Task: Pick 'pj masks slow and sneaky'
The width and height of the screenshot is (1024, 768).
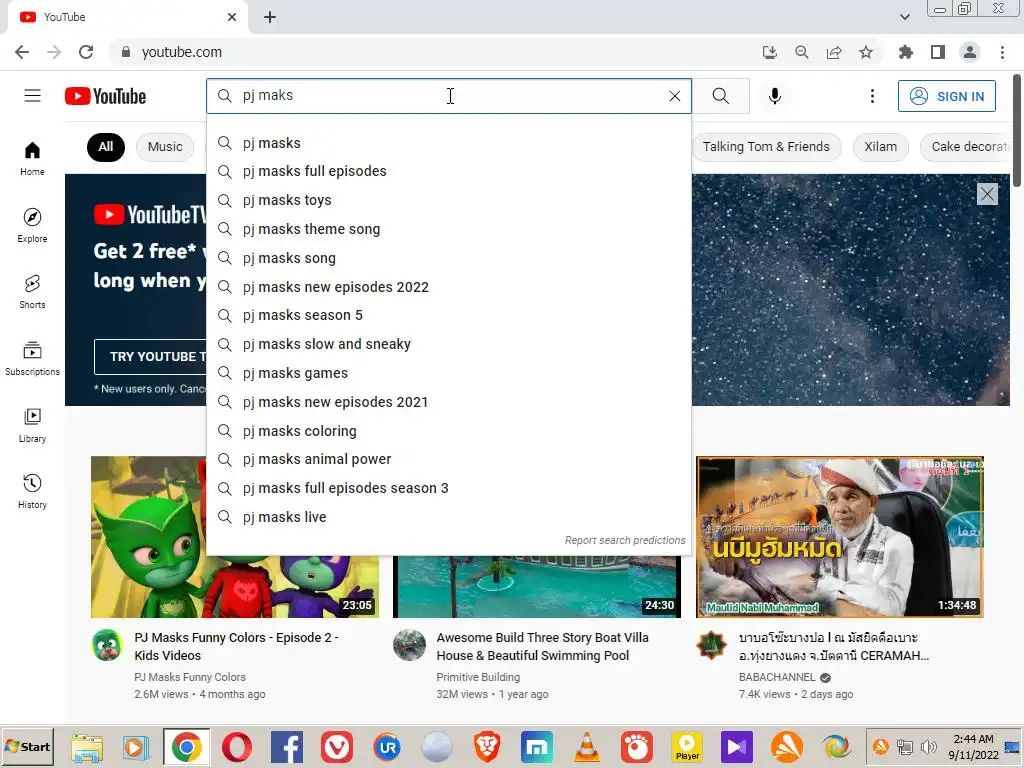Action: tap(449, 344)
